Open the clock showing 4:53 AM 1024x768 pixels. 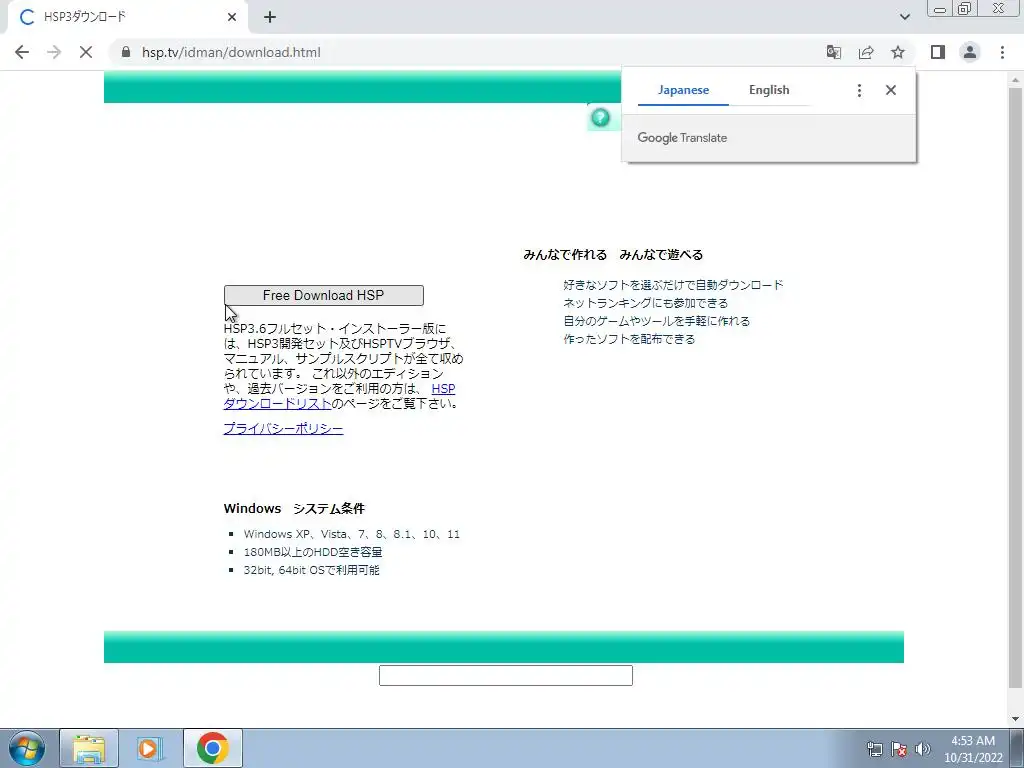(x=973, y=749)
